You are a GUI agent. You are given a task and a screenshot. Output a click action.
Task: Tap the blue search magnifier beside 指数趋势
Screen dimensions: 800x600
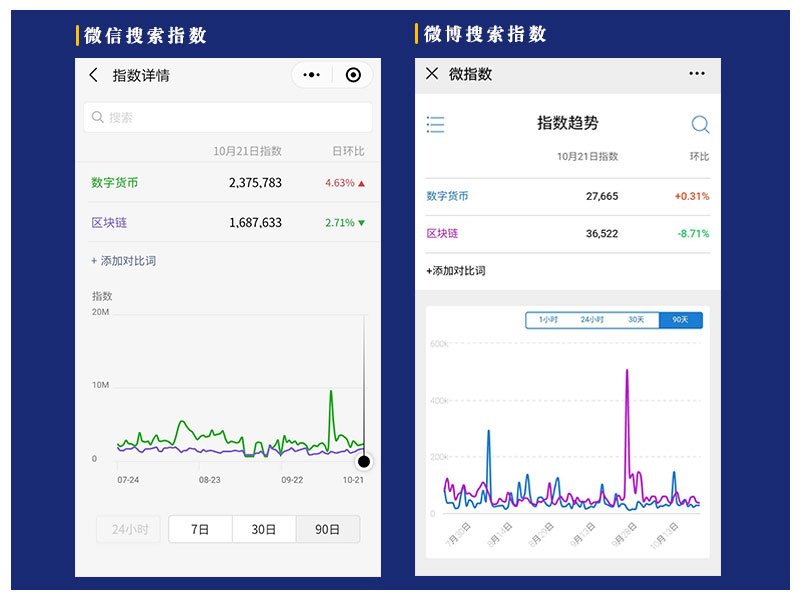tap(700, 124)
